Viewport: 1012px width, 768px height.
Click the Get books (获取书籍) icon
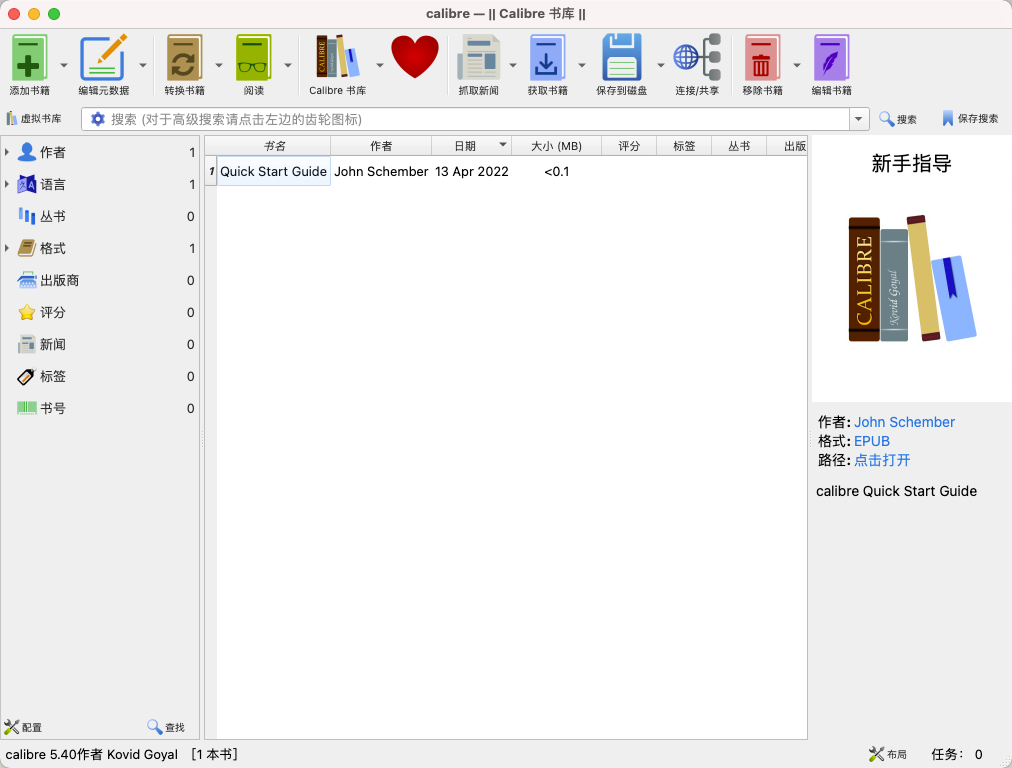pyautogui.click(x=547, y=58)
